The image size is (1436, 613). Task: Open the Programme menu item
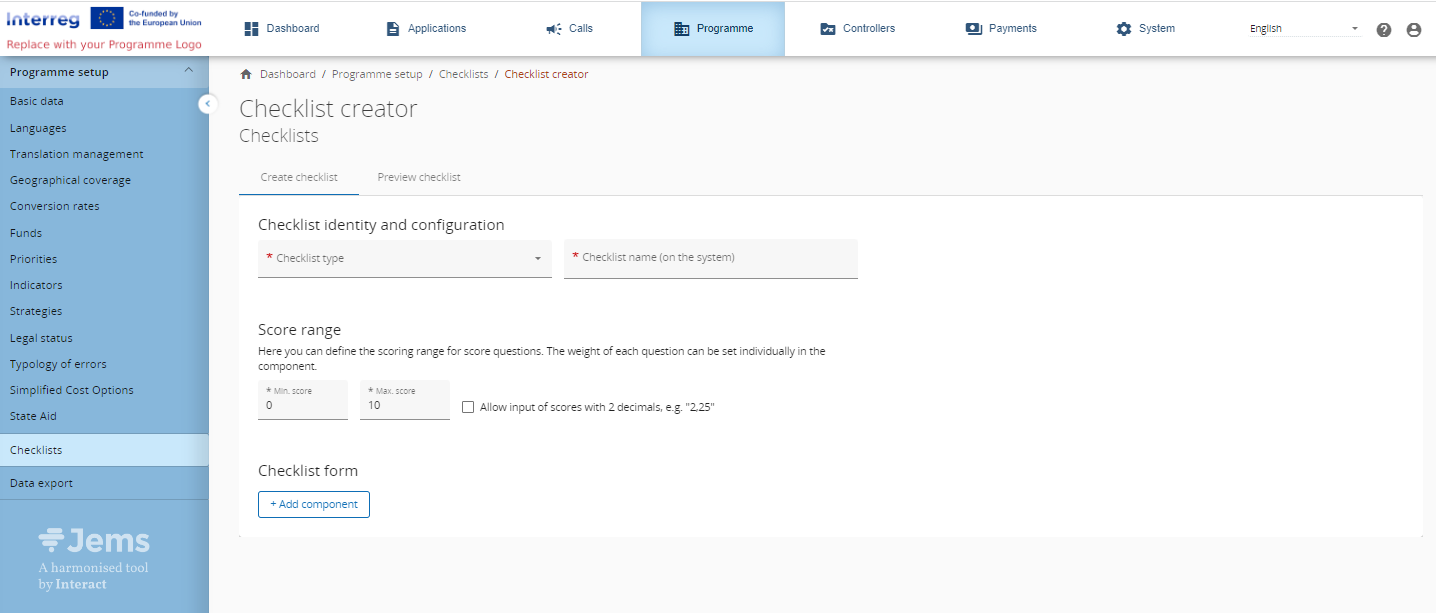point(713,29)
